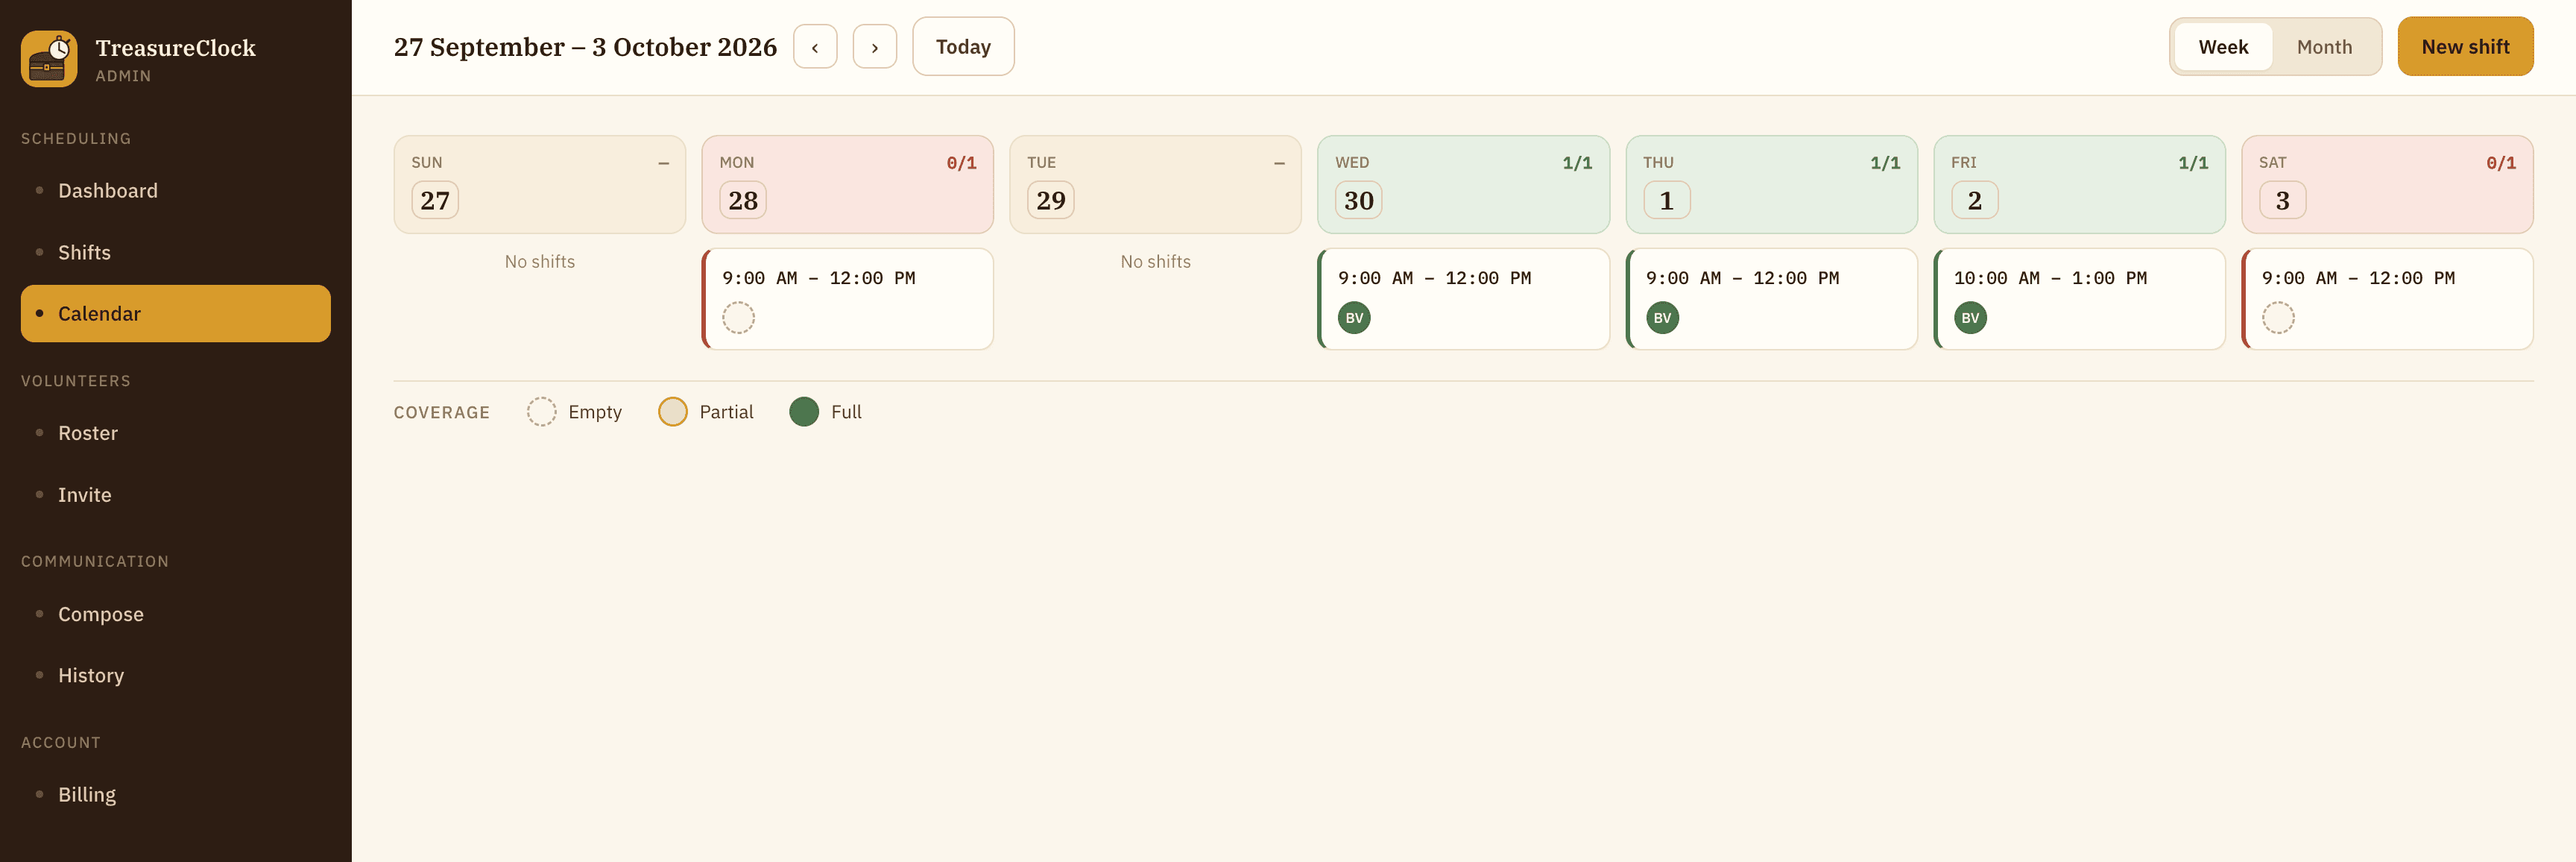Click the Partial coverage legend circle
The image size is (2576, 862).
click(673, 412)
